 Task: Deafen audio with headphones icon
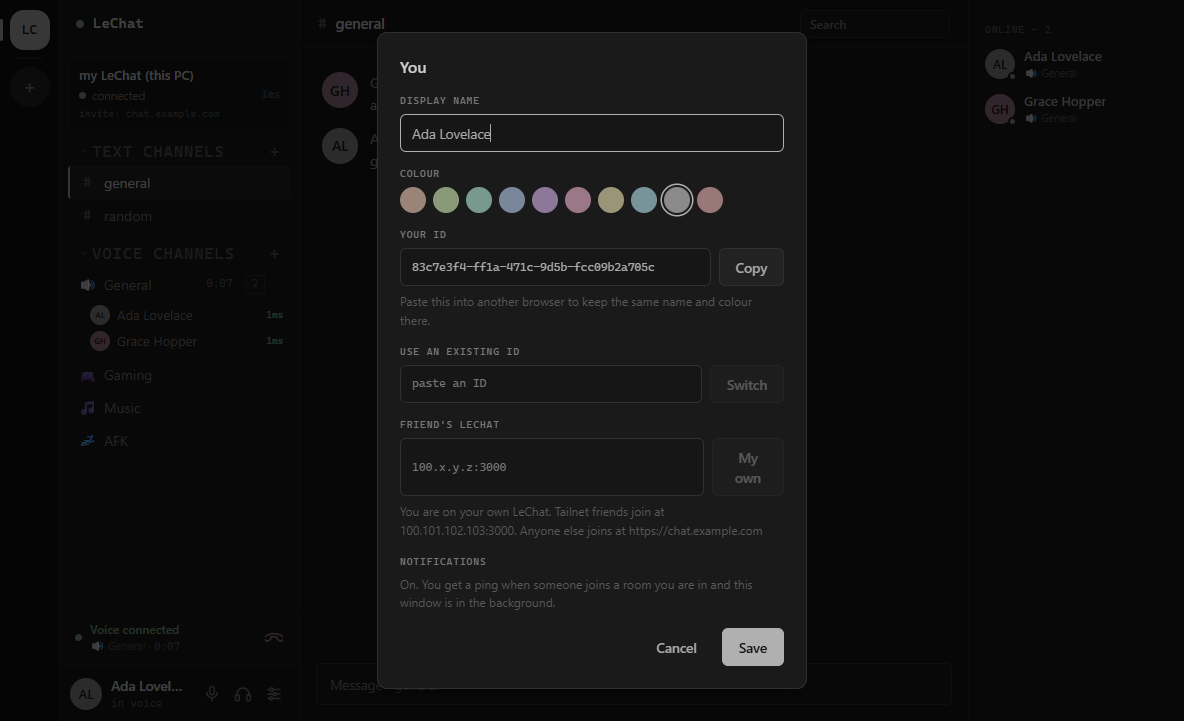point(243,694)
